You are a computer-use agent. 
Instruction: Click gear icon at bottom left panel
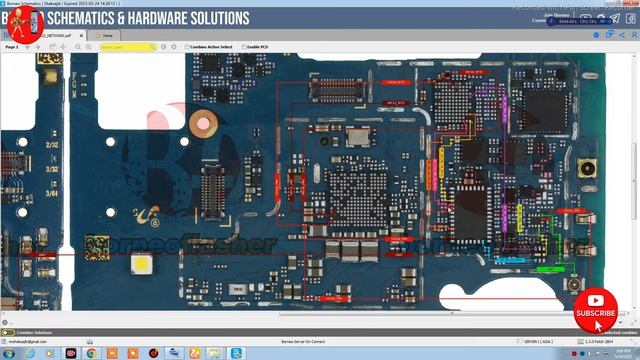(5, 322)
